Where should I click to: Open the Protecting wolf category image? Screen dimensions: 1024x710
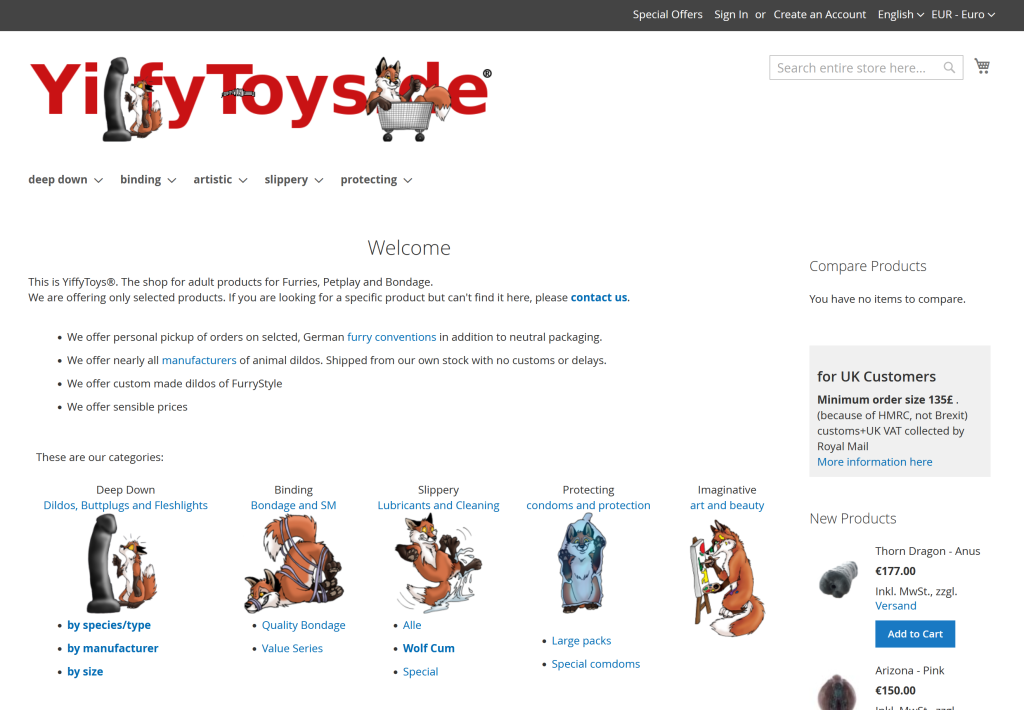(583, 564)
